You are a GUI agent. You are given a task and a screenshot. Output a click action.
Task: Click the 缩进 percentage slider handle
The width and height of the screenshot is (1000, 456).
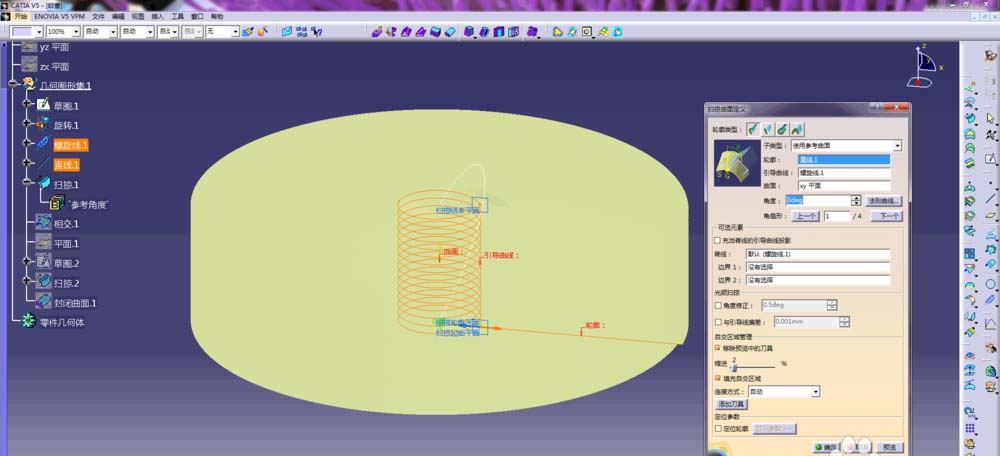pos(734,367)
